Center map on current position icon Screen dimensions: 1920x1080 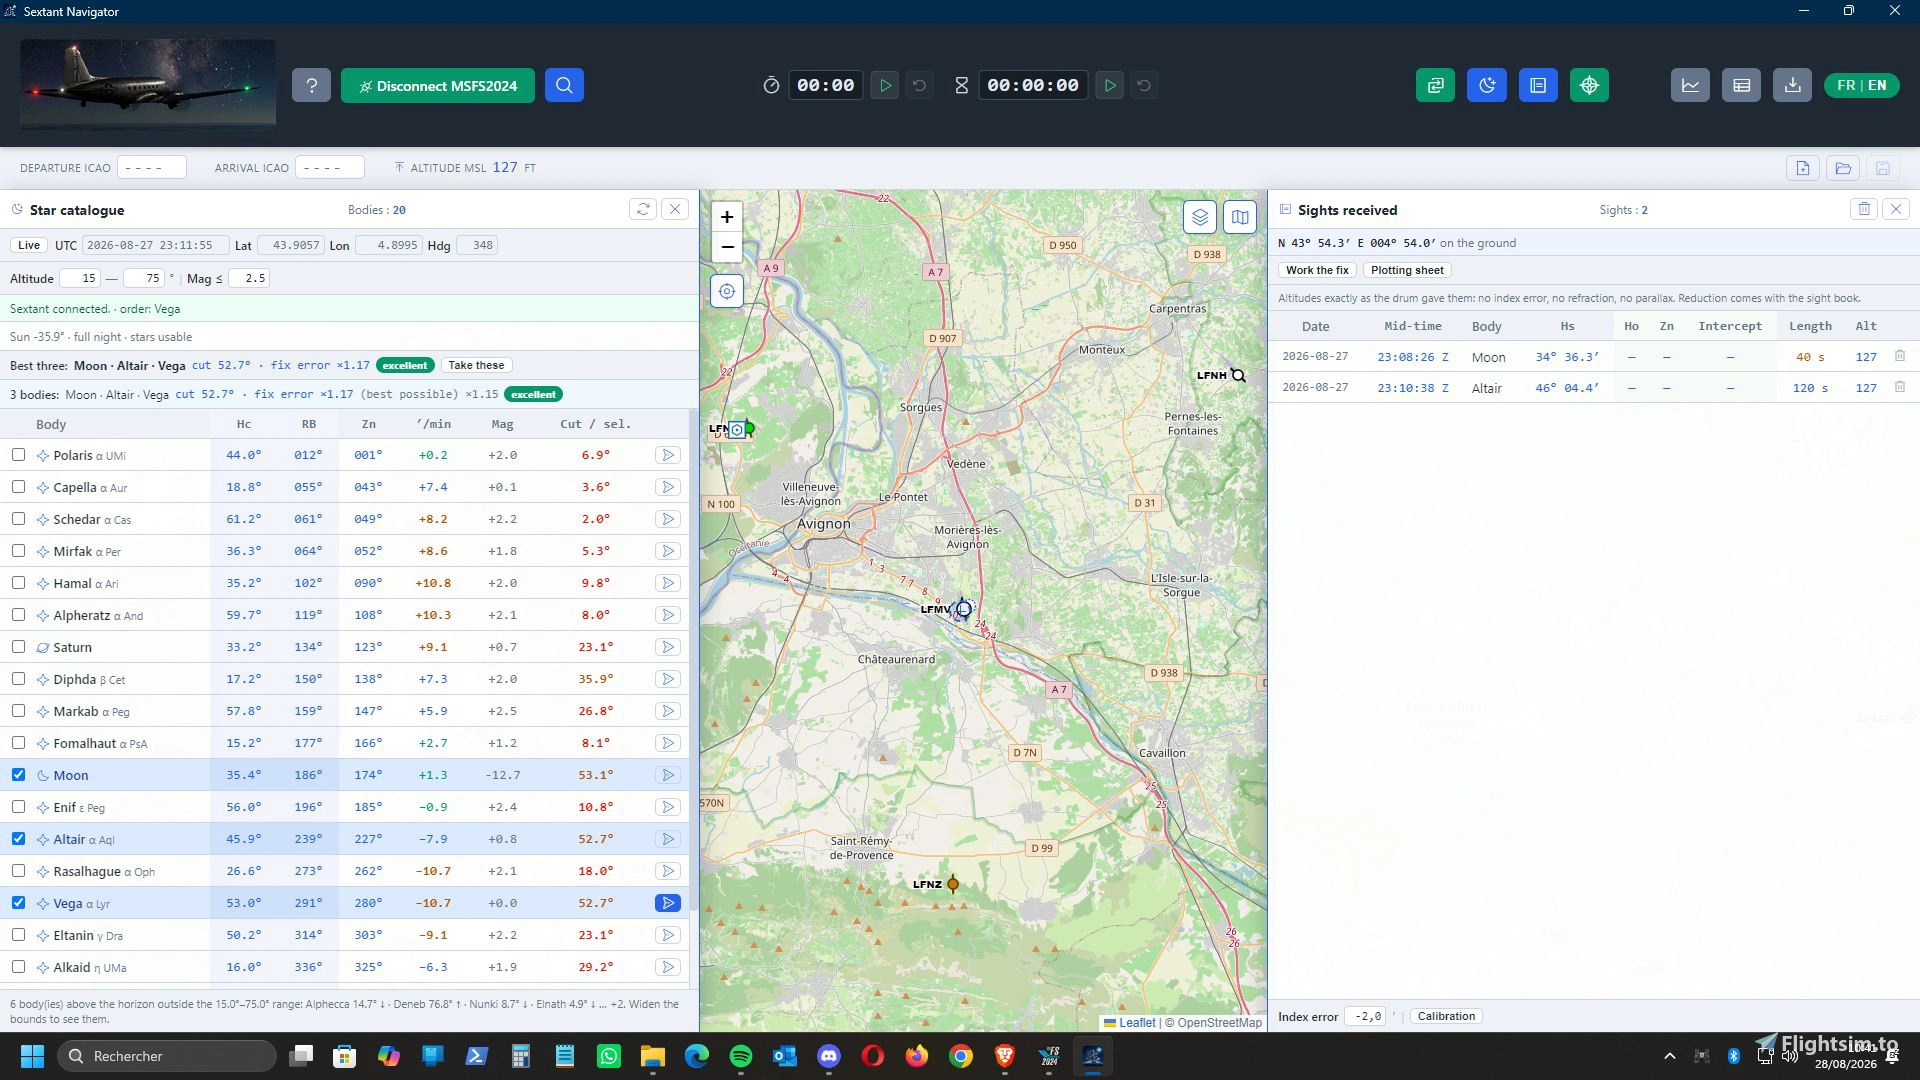(x=727, y=291)
